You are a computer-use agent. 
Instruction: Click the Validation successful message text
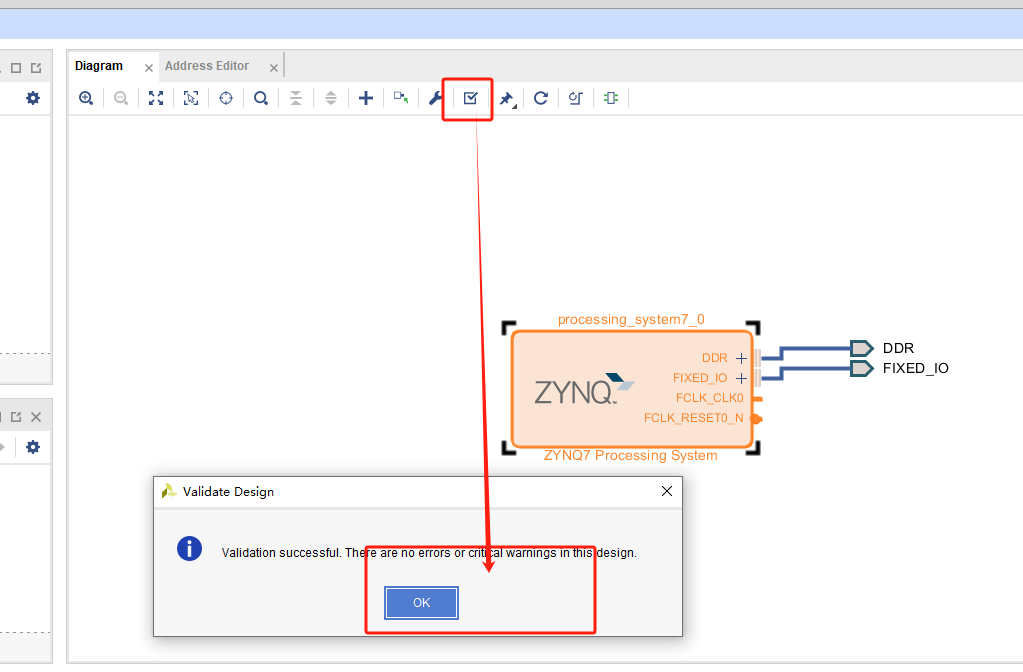click(x=429, y=553)
